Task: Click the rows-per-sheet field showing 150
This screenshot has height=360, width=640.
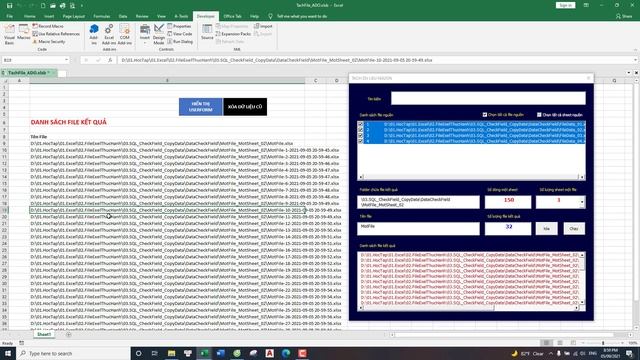Action: 508,202
